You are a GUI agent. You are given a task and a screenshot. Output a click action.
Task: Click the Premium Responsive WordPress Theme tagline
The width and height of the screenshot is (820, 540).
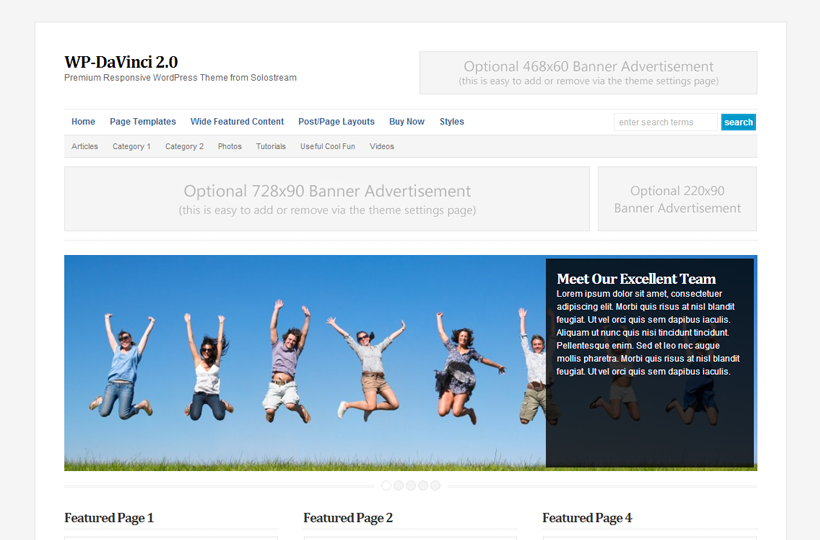click(x=180, y=78)
